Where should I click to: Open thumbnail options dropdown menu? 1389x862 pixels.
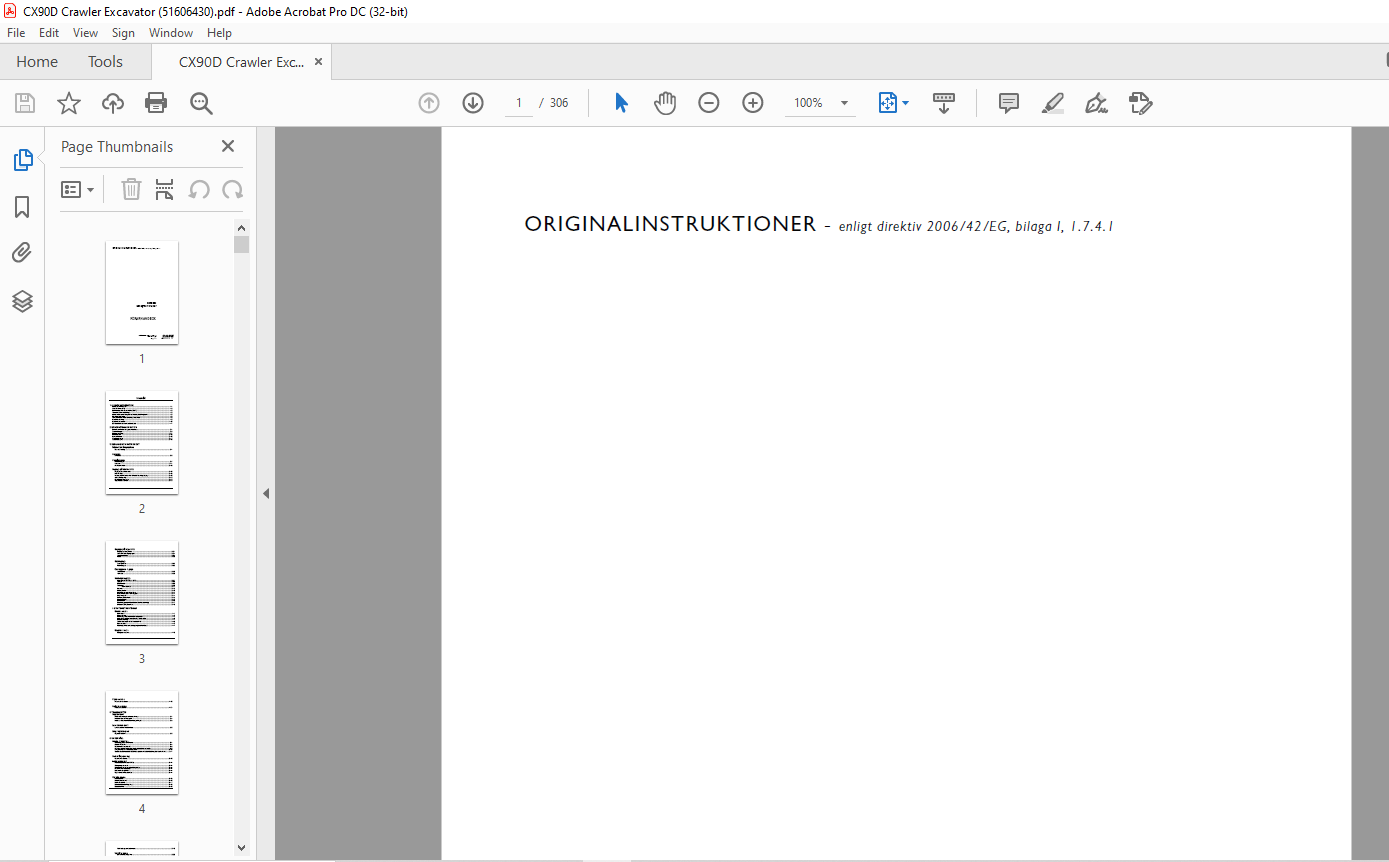click(x=77, y=189)
